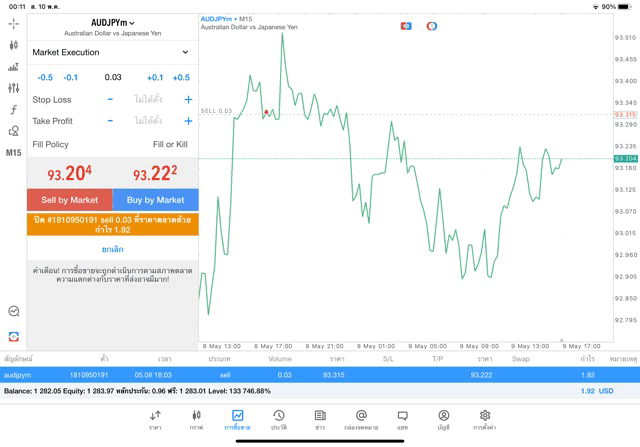Open the News tab in bottom bar
This screenshot has width=640, height=447.
pyautogui.click(x=320, y=420)
